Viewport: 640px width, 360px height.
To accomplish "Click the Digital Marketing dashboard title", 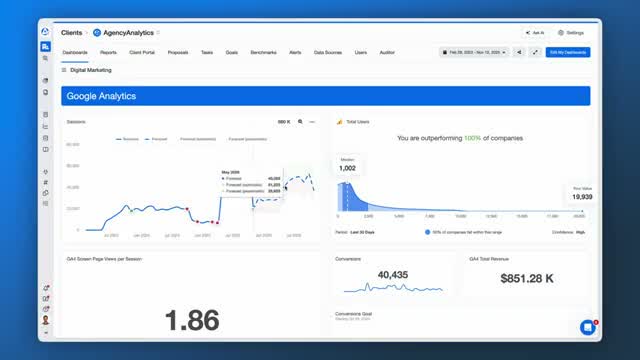I will [x=91, y=70].
